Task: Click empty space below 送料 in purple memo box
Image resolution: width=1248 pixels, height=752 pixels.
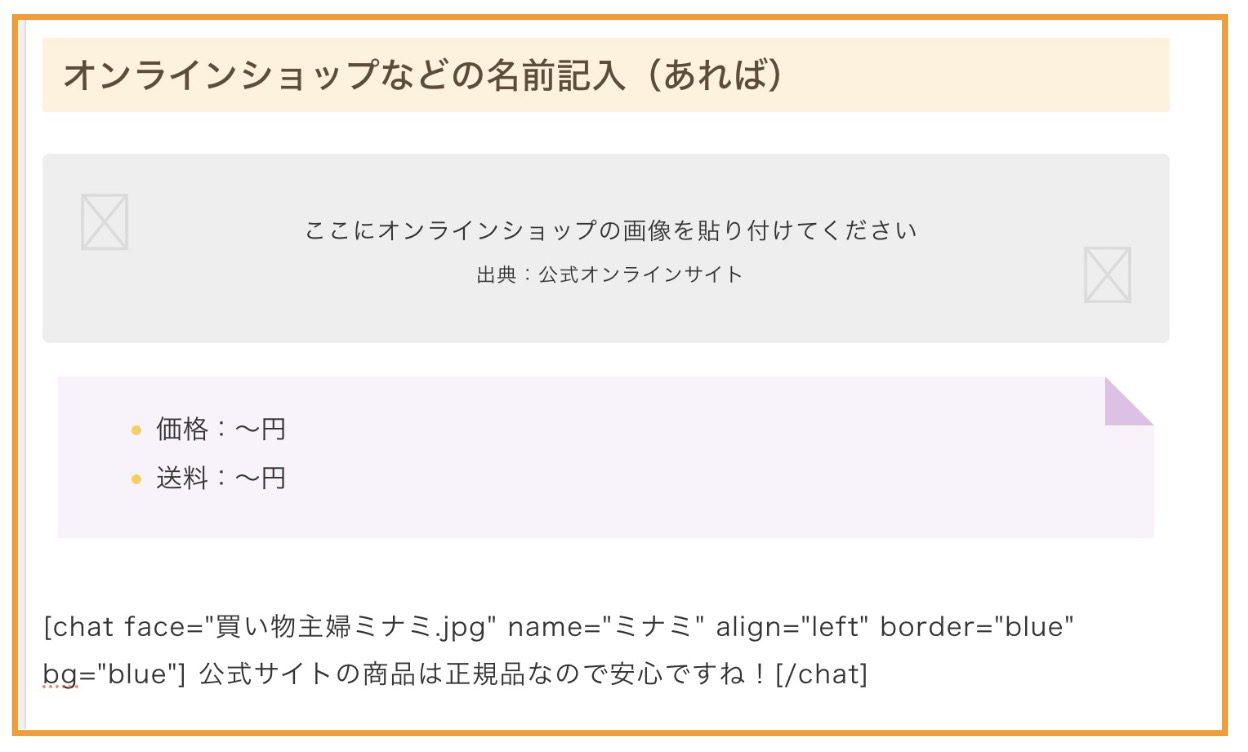Action: click(600, 515)
